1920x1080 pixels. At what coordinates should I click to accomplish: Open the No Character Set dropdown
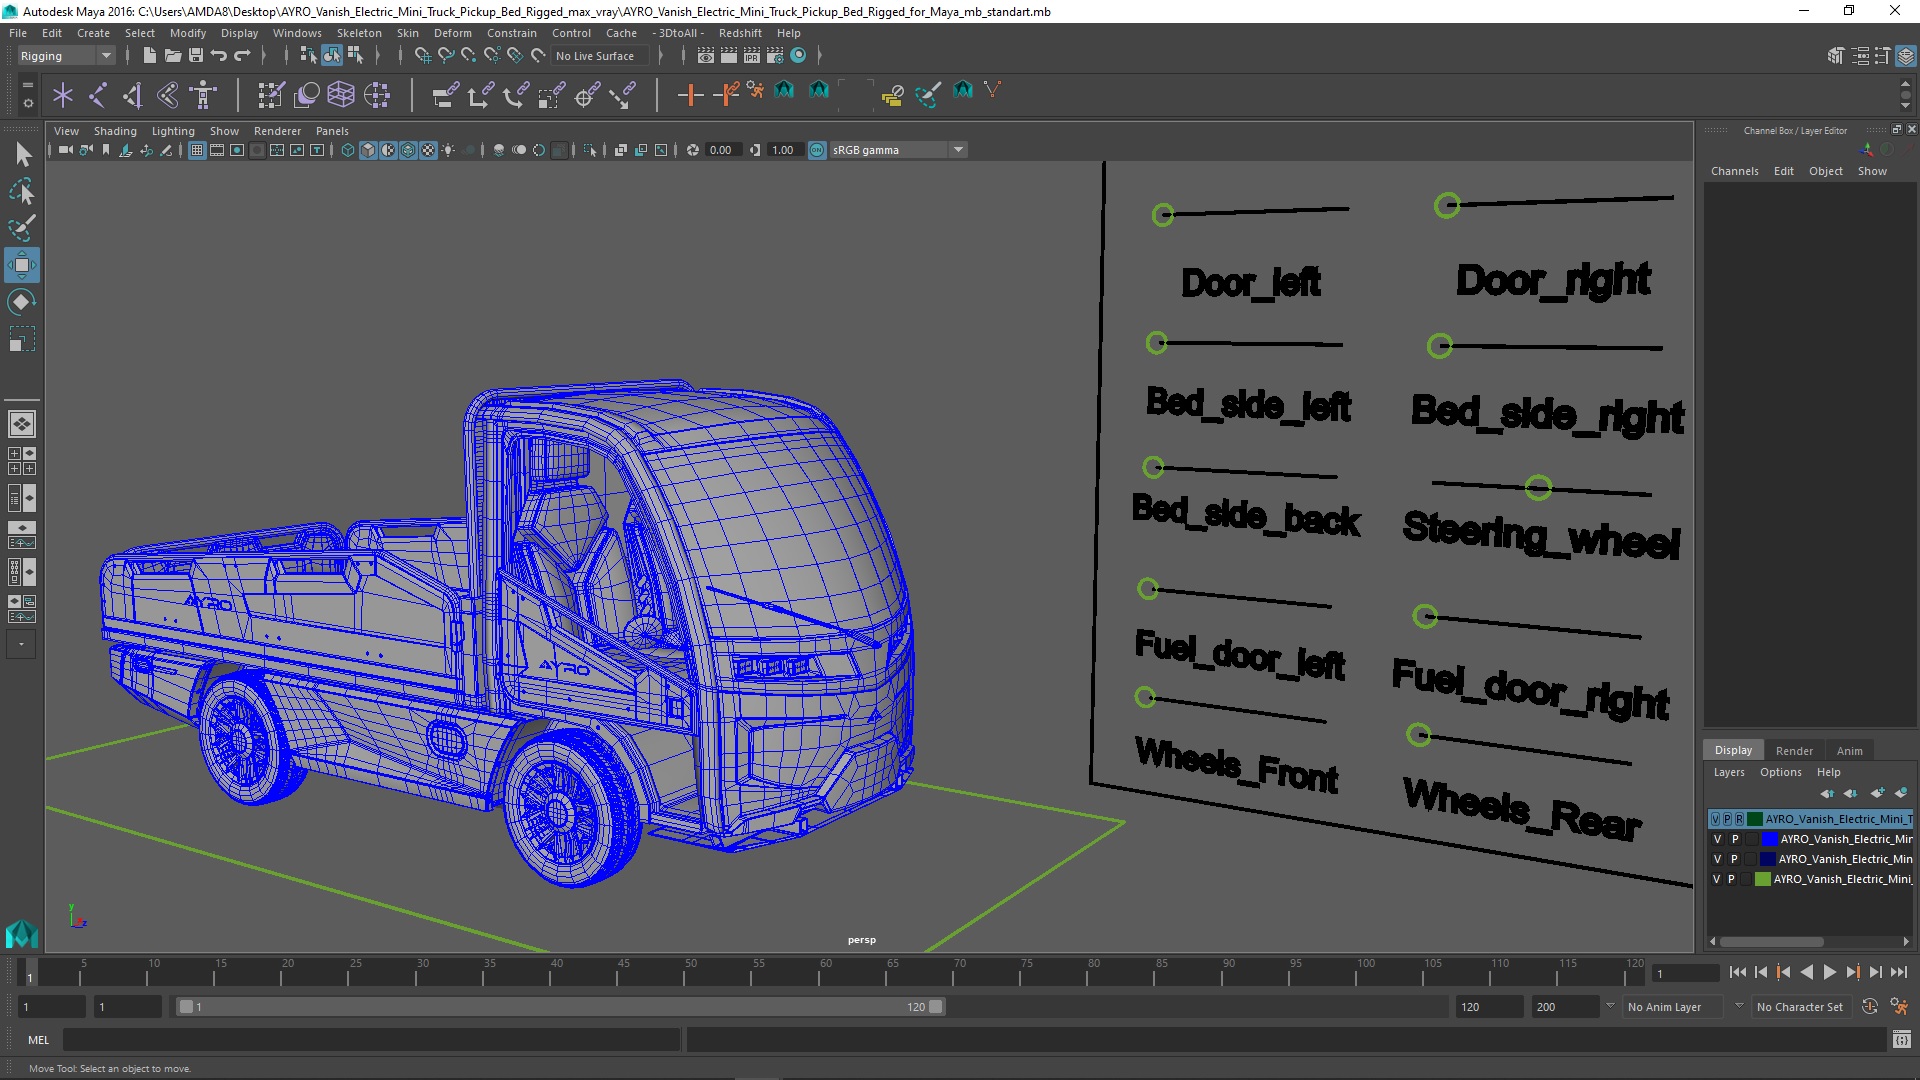[1804, 1007]
